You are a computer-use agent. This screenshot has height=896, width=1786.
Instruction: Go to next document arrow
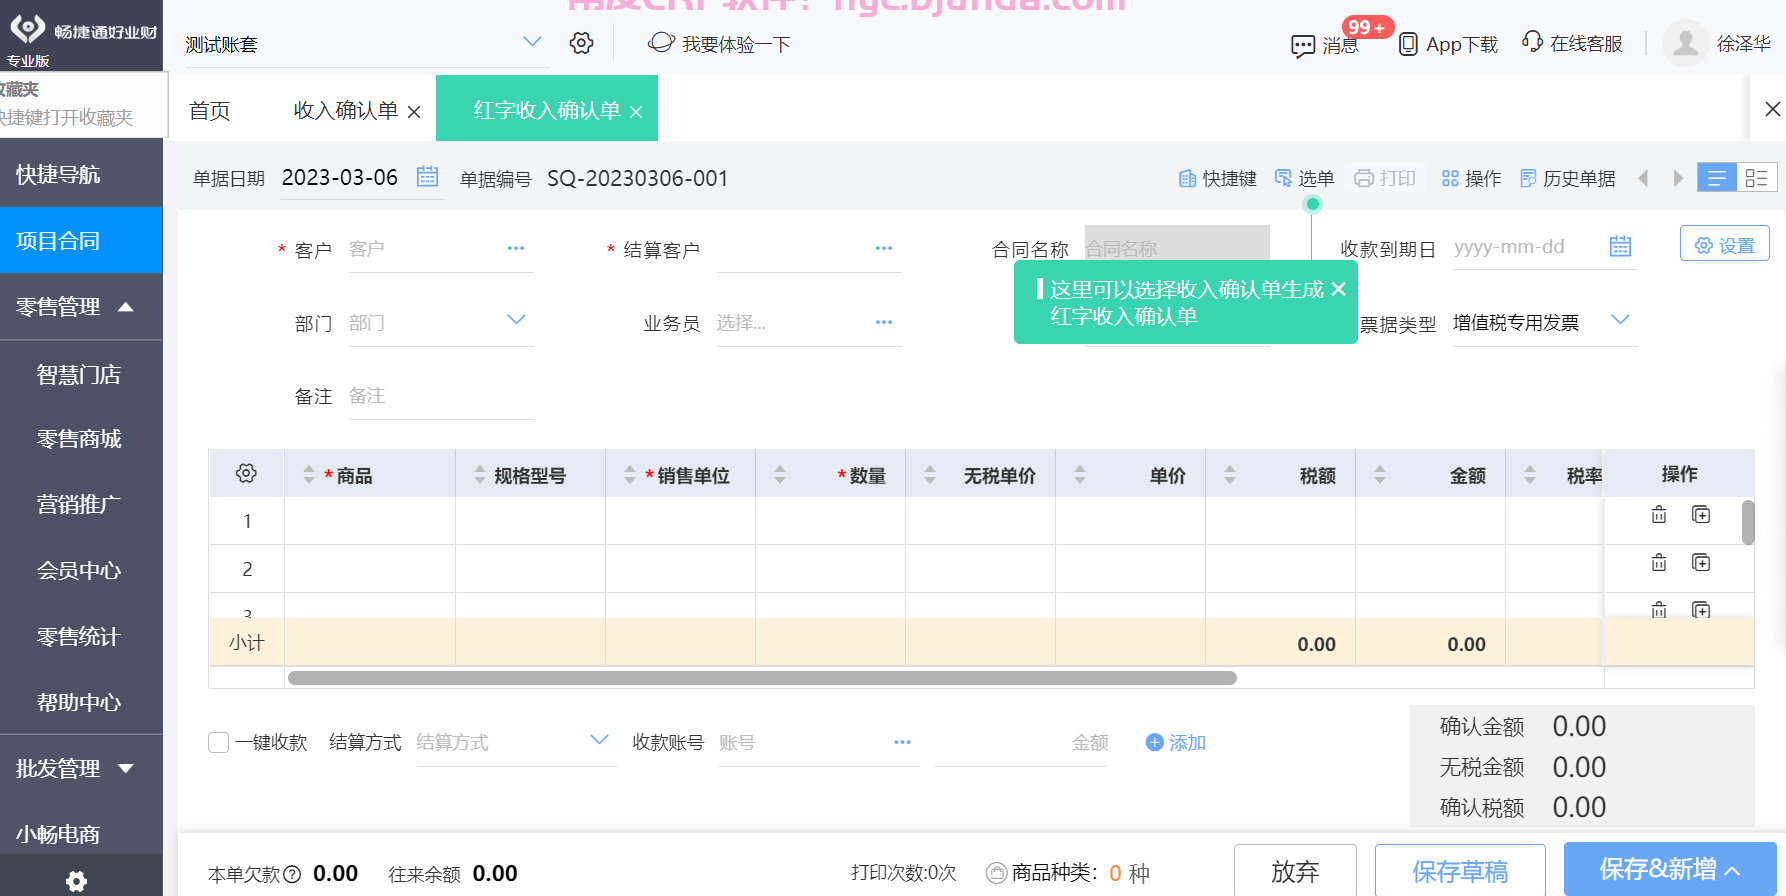point(1678,178)
